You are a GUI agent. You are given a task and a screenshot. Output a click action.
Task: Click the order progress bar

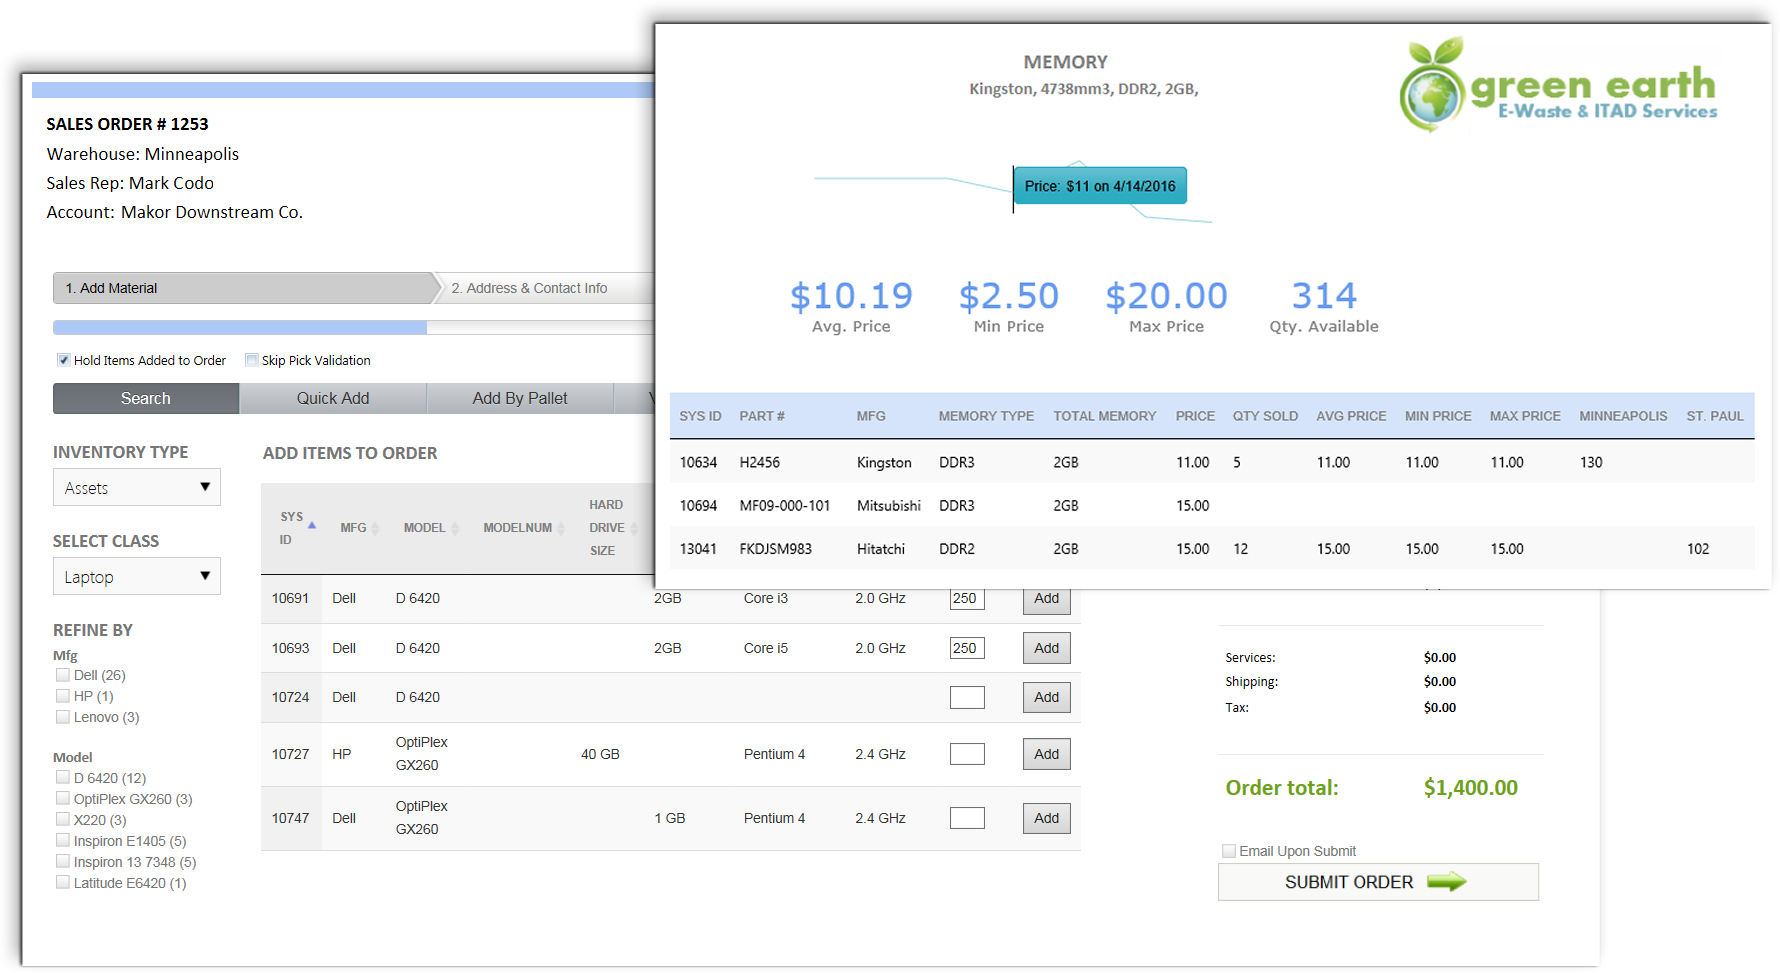point(353,327)
